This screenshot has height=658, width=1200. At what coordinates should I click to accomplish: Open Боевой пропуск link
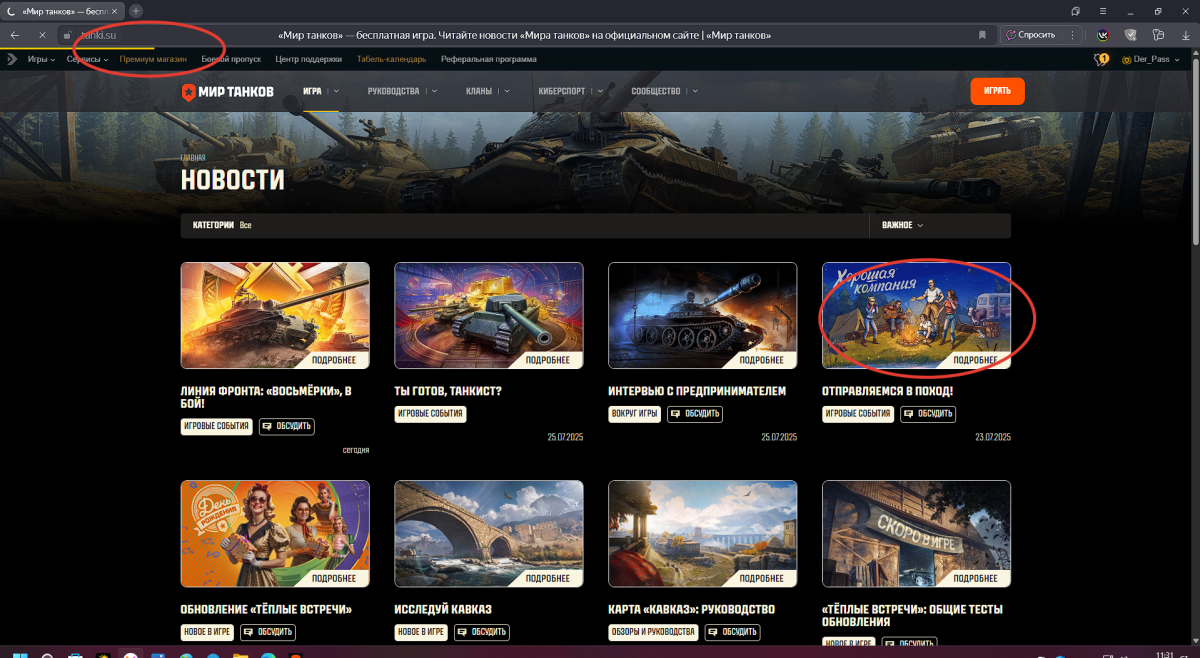tap(231, 59)
